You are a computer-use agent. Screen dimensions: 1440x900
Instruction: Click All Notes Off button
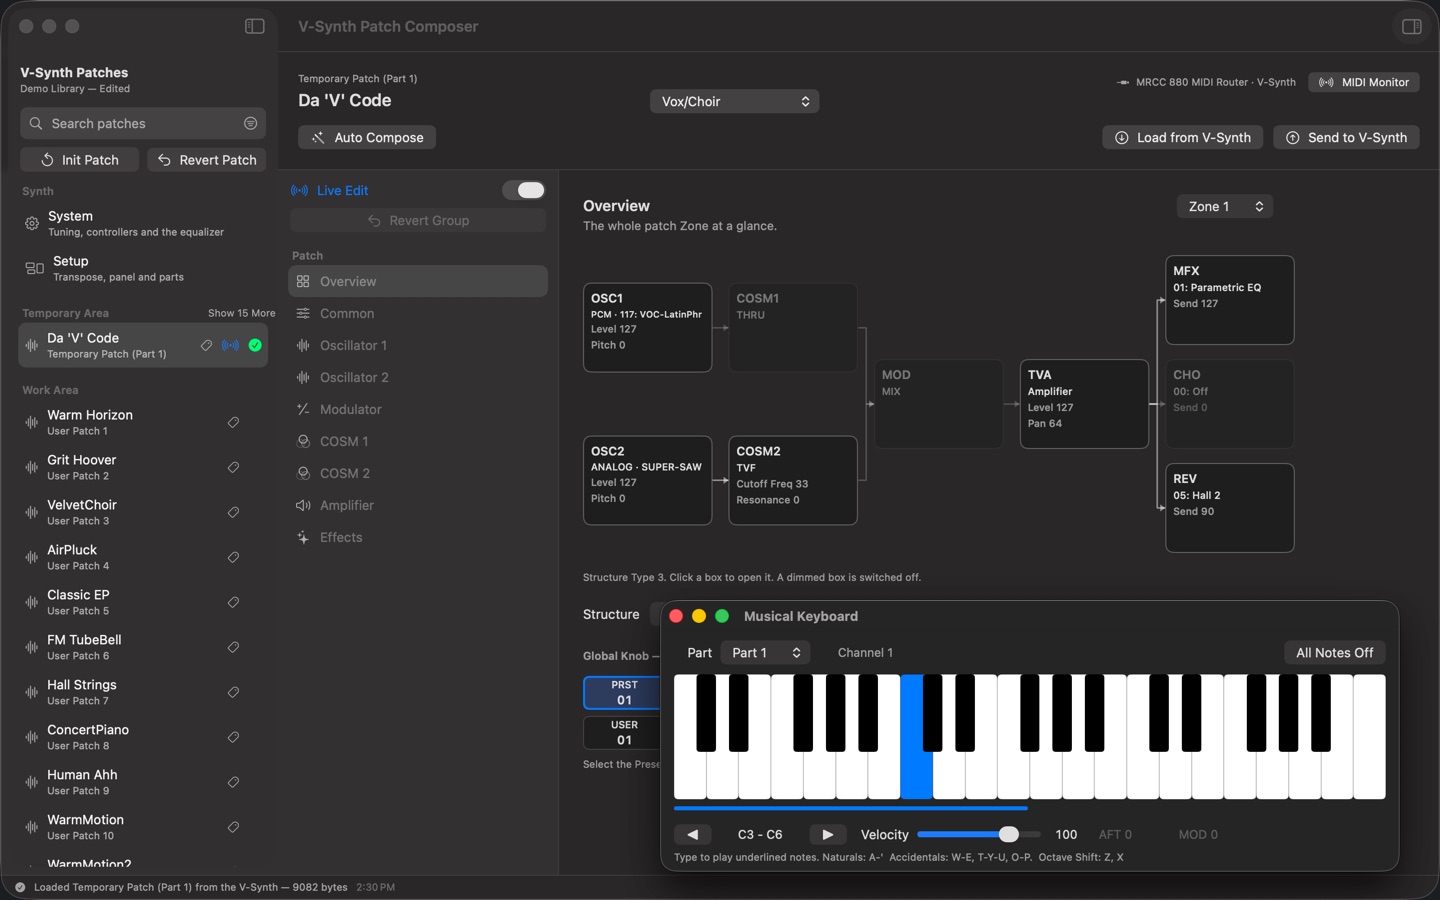pyautogui.click(x=1334, y=652)
